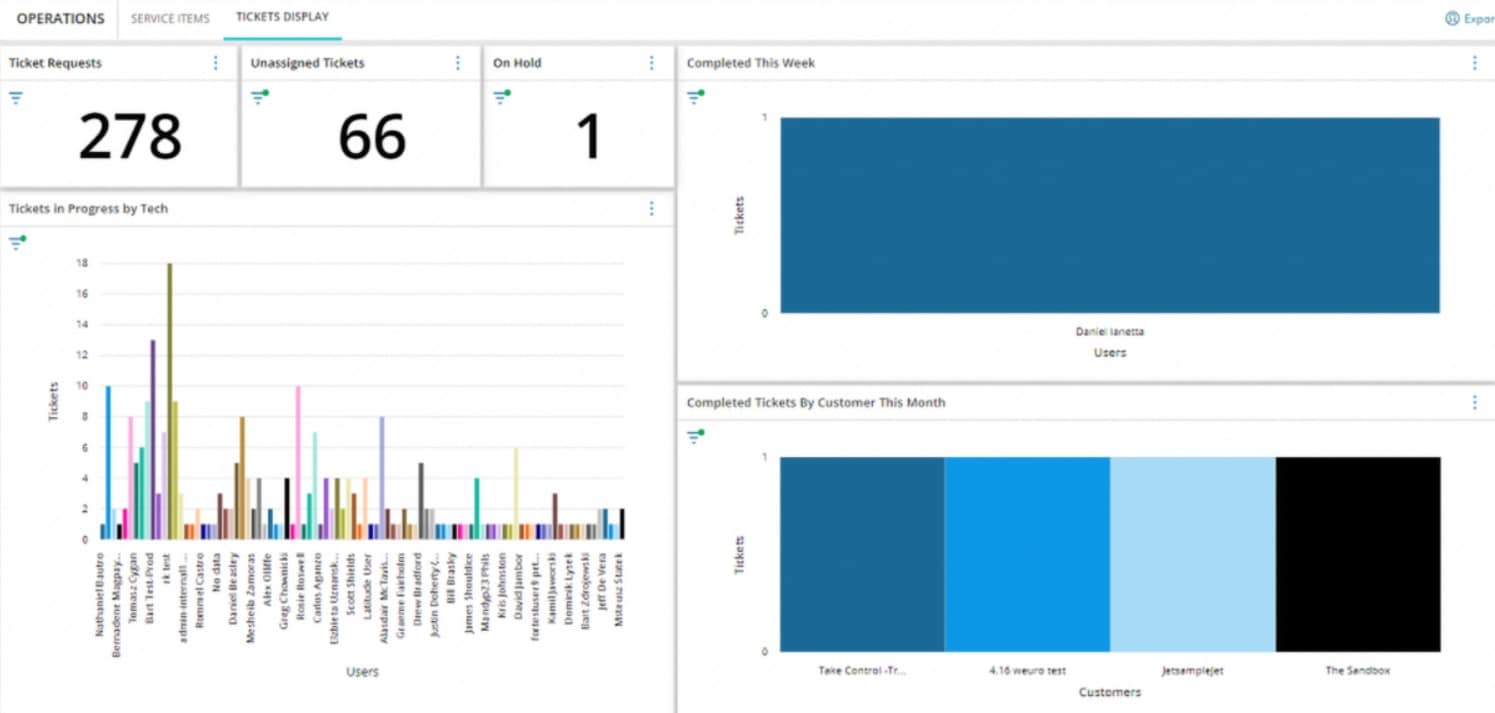Click filter icon in Tickets in Progress by Tech
Image resolution: width=1495 pixels, height=713 pixels.
coord(17,243)
